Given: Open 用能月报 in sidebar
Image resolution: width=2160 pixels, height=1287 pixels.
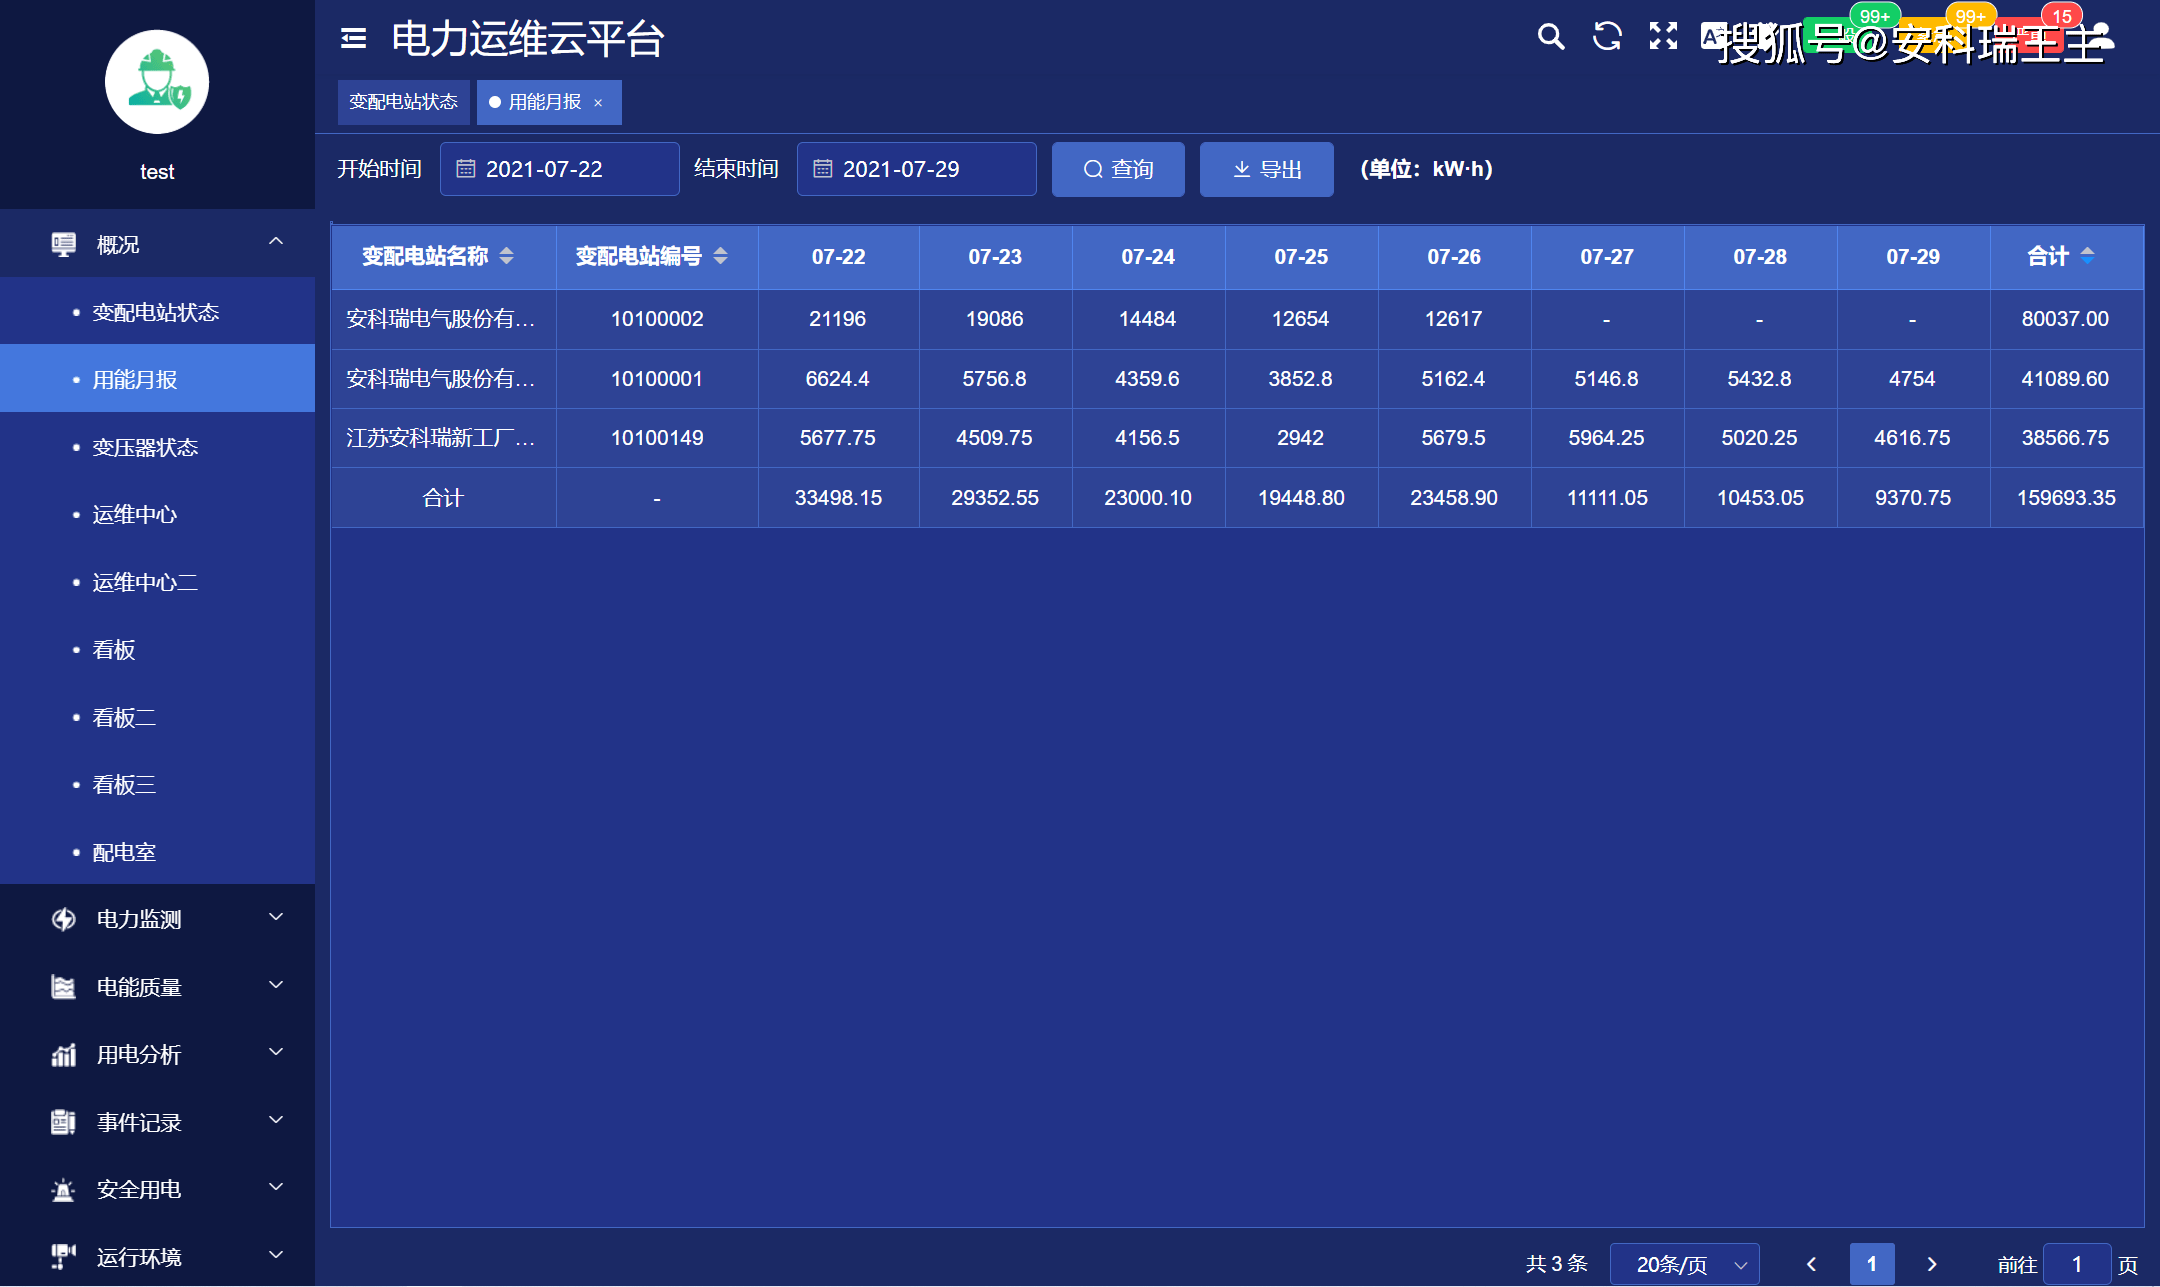Looking at the screenshot, I should coord(157,379).
